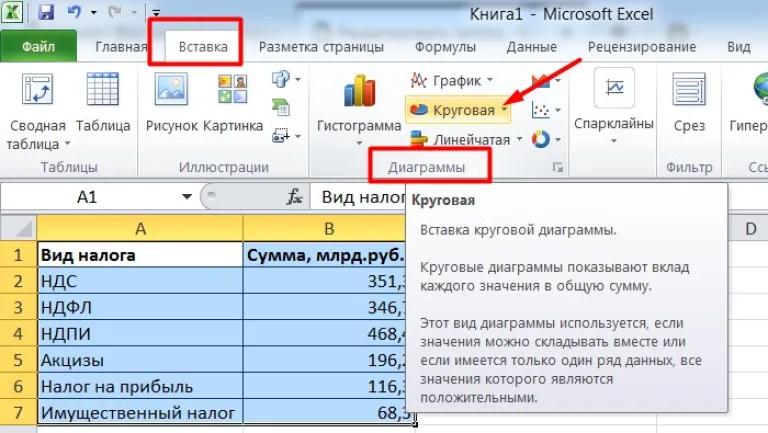Viewport: 768px width, 433px height.
Task: Click the Рисунок picture icon
Action: coord(171,89)
